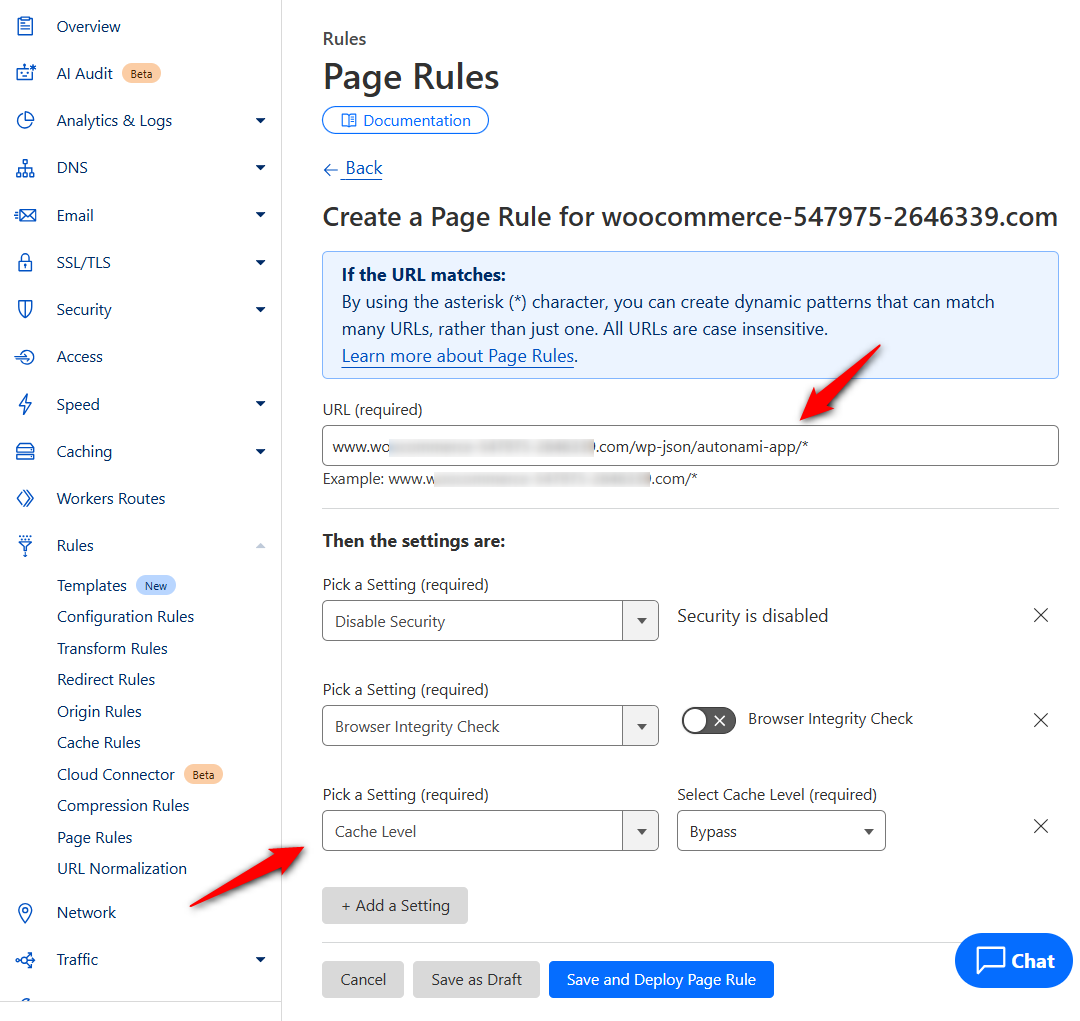Click into the URL input field

coord(690,446)
